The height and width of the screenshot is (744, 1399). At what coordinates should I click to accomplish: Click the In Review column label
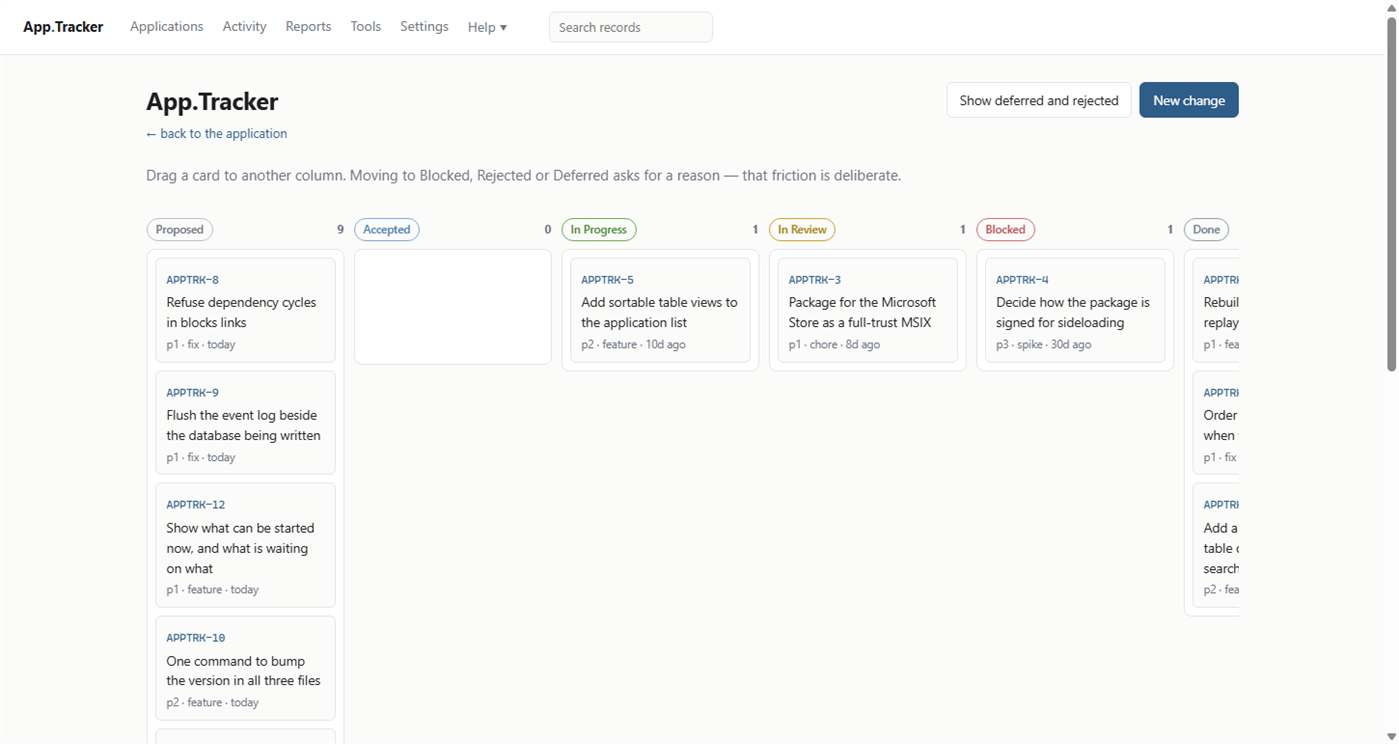pos(802,230)
